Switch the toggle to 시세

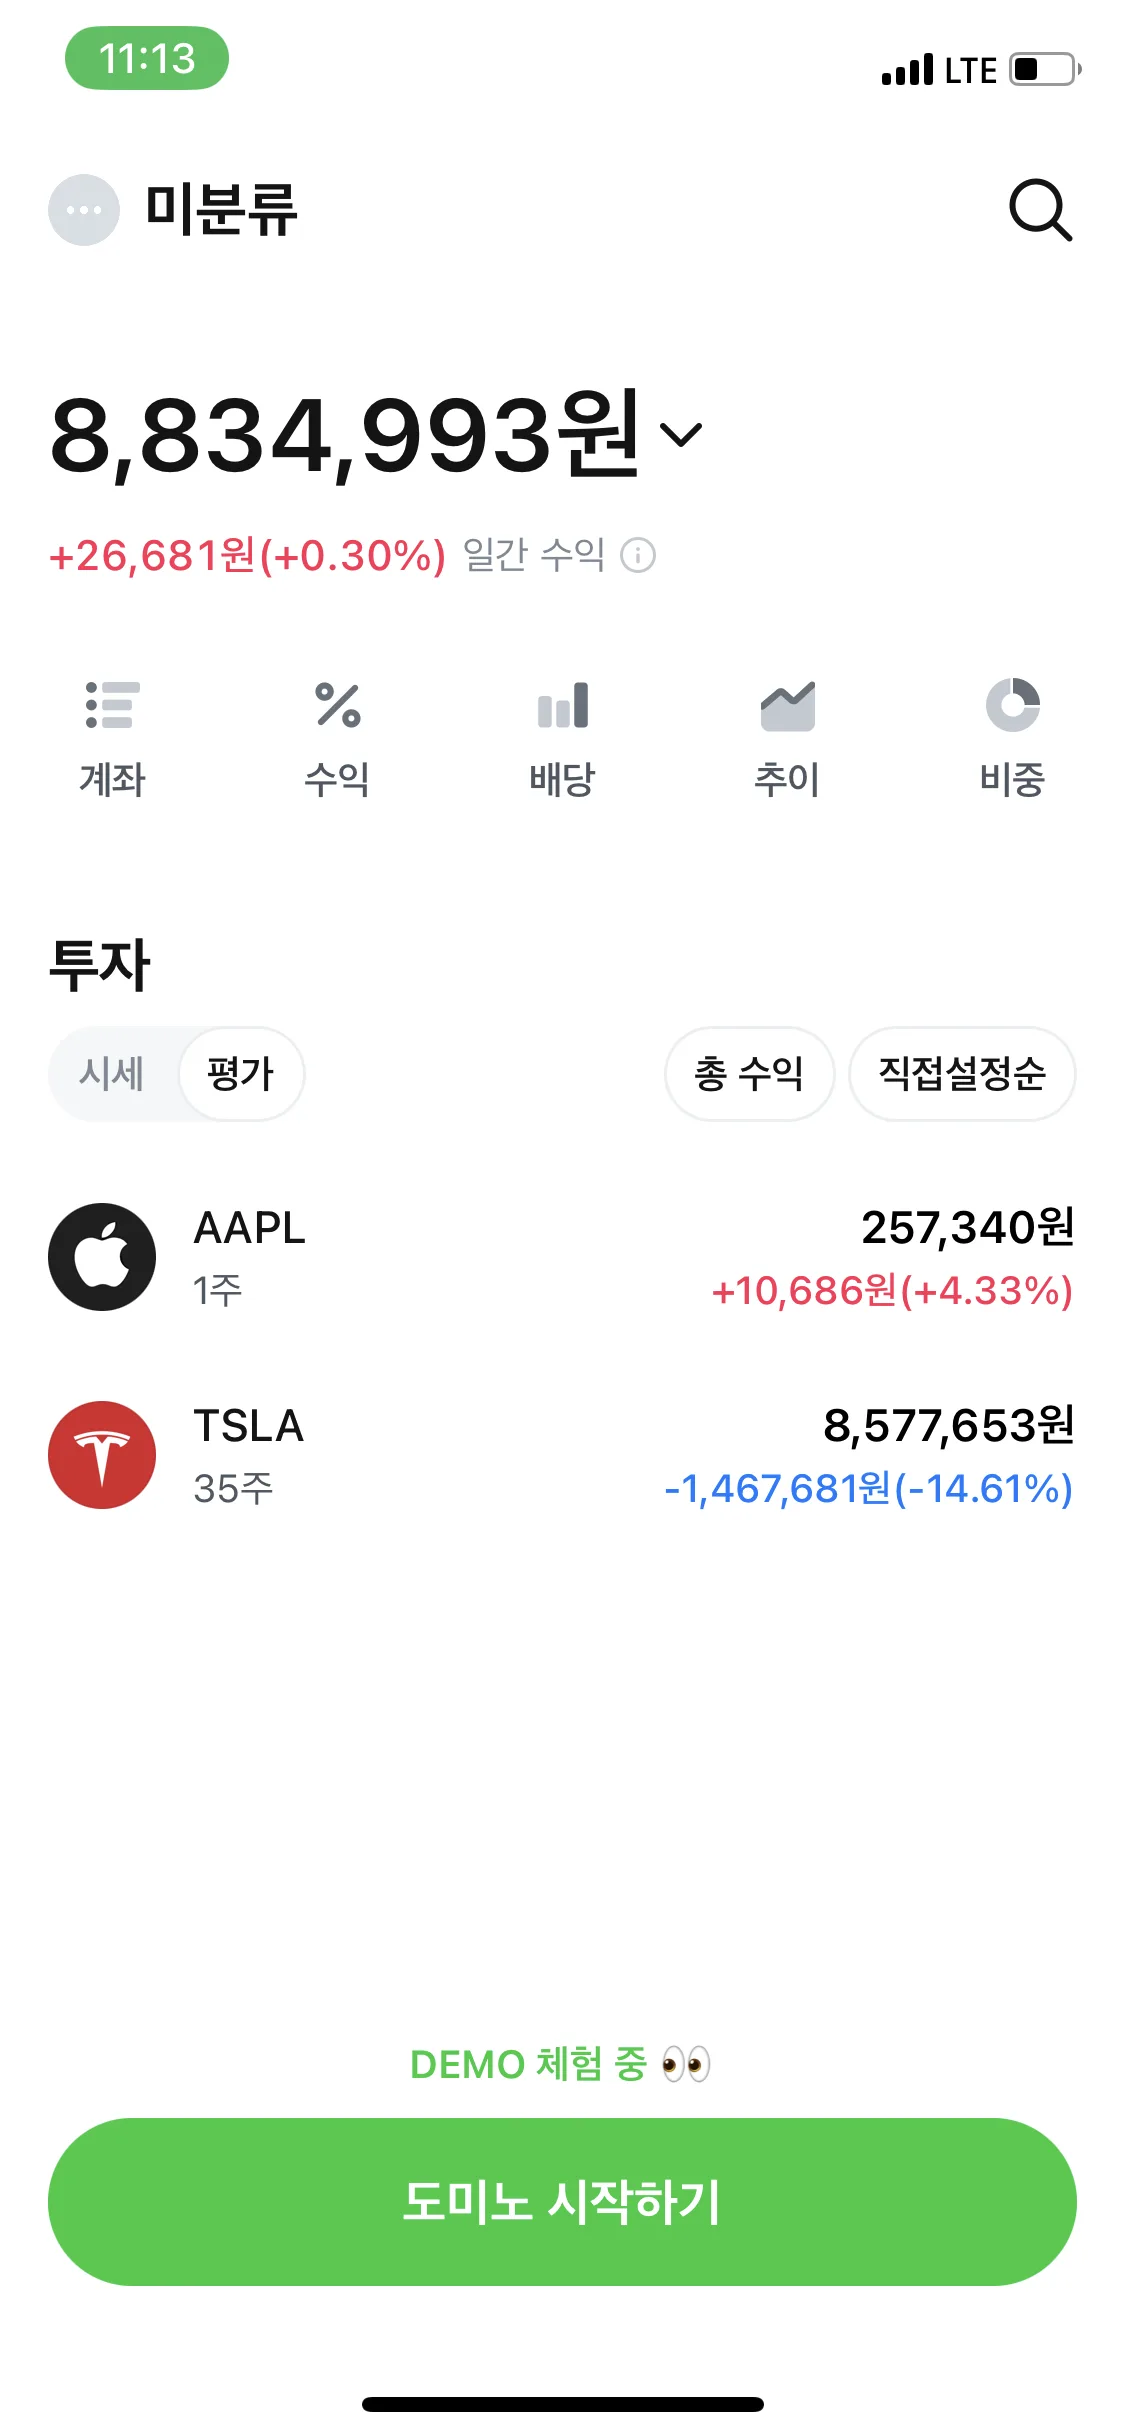click(x=112, y=1074)
